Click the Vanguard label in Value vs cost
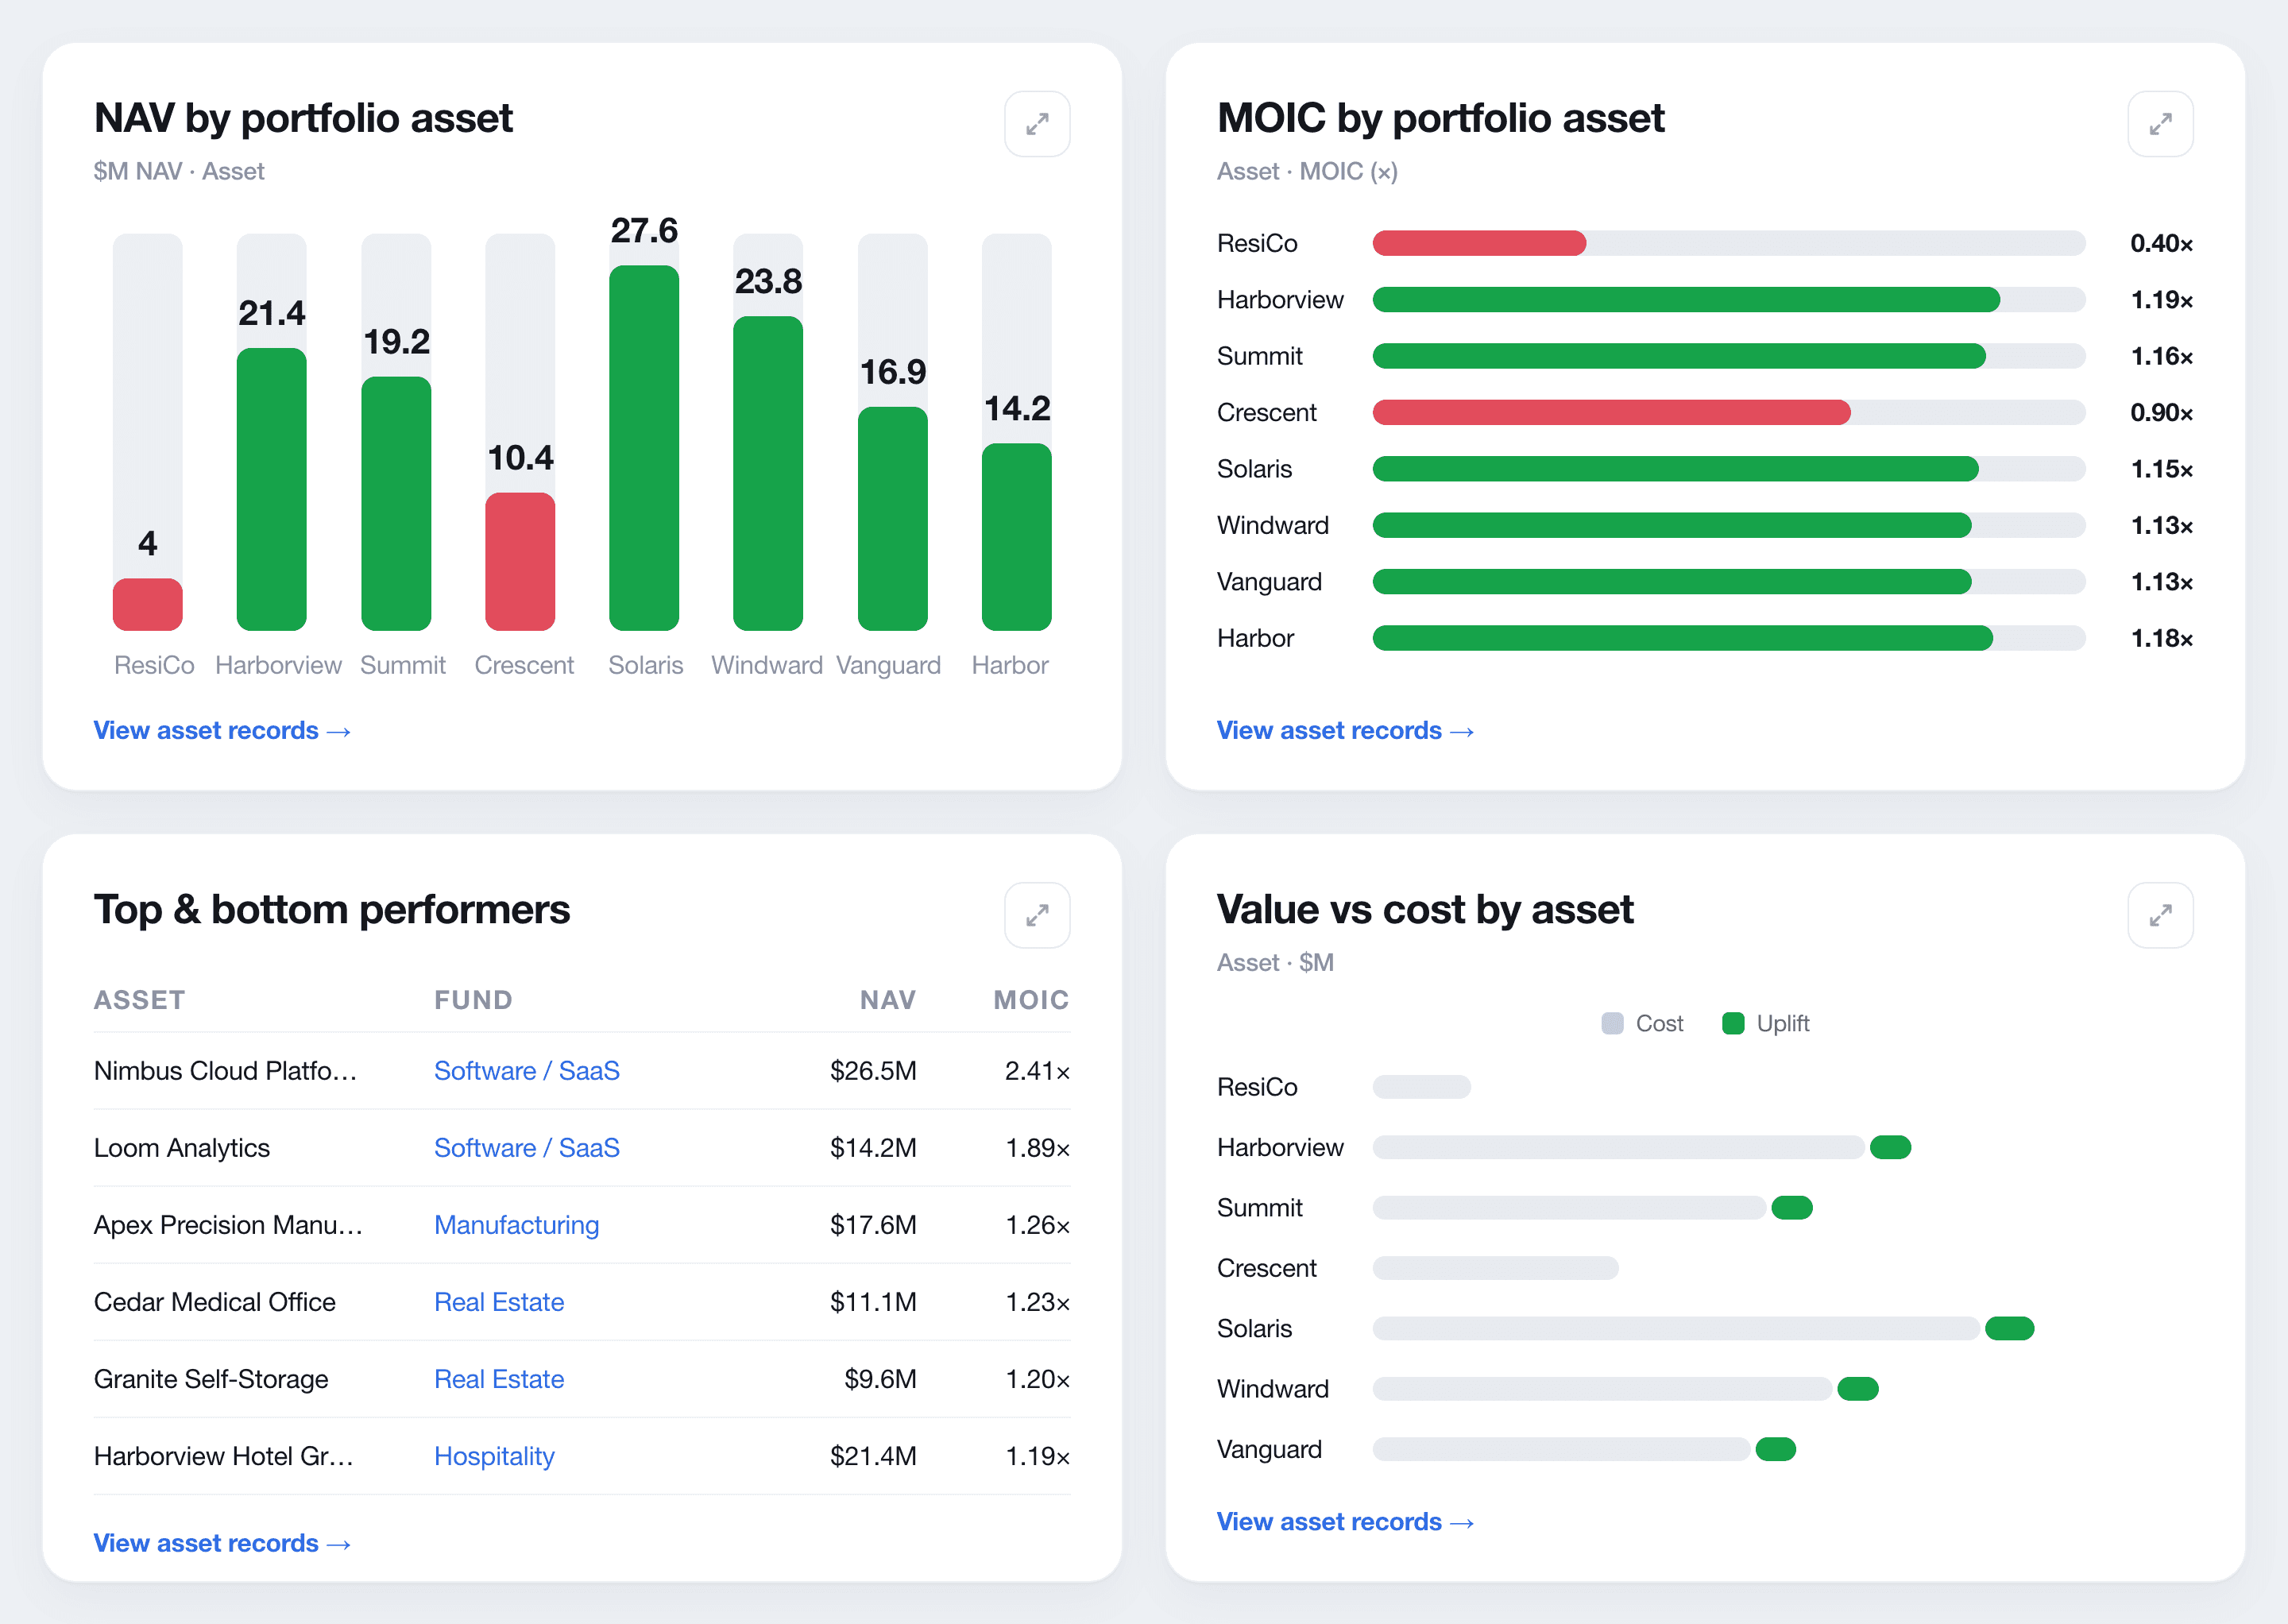 [1269, 1449]
